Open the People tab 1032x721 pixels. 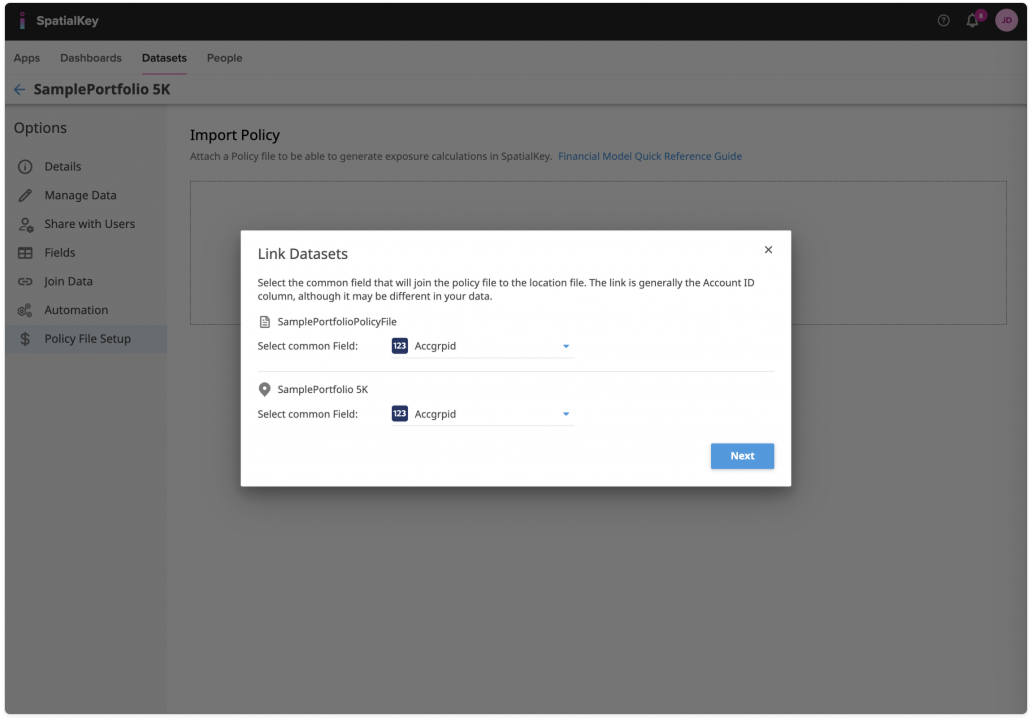tap(224, 58)
